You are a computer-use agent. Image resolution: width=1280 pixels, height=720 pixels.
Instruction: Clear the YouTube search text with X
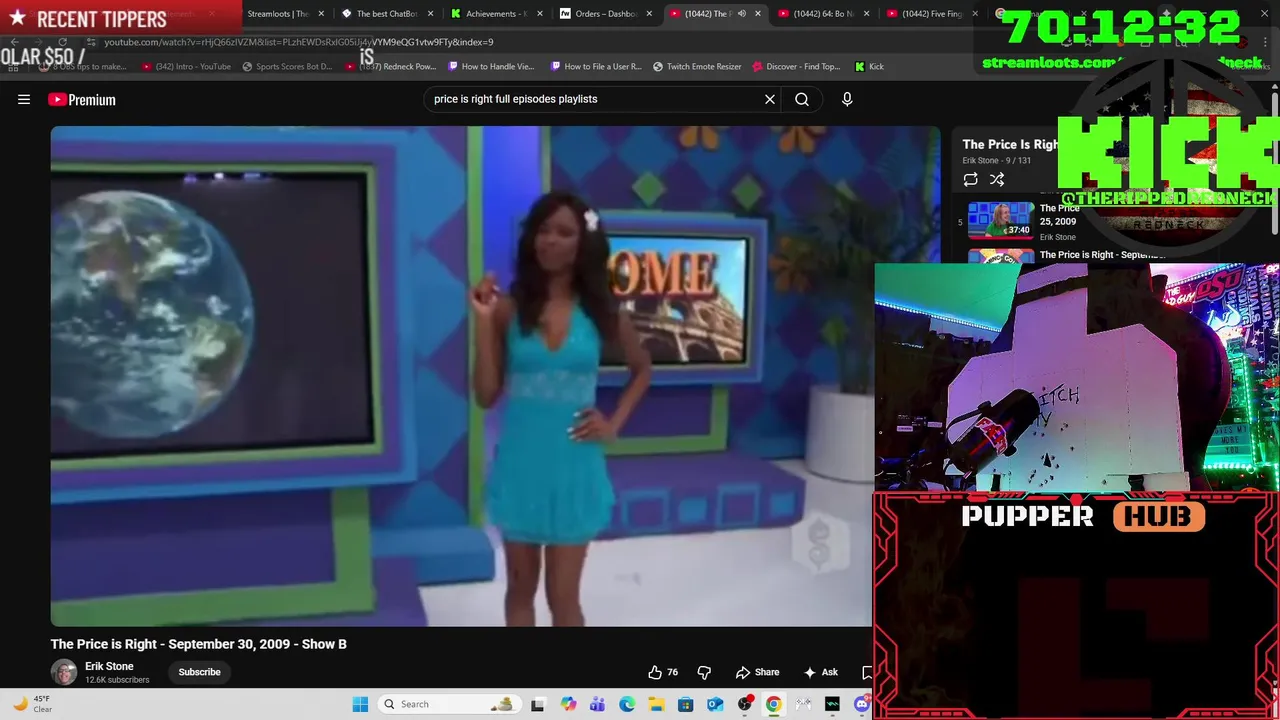coord(770,99)
